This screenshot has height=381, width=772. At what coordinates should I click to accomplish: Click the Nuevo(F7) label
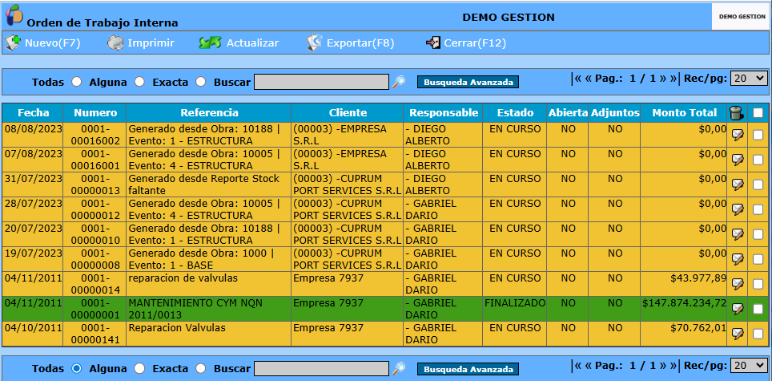(x=53, y=43)
